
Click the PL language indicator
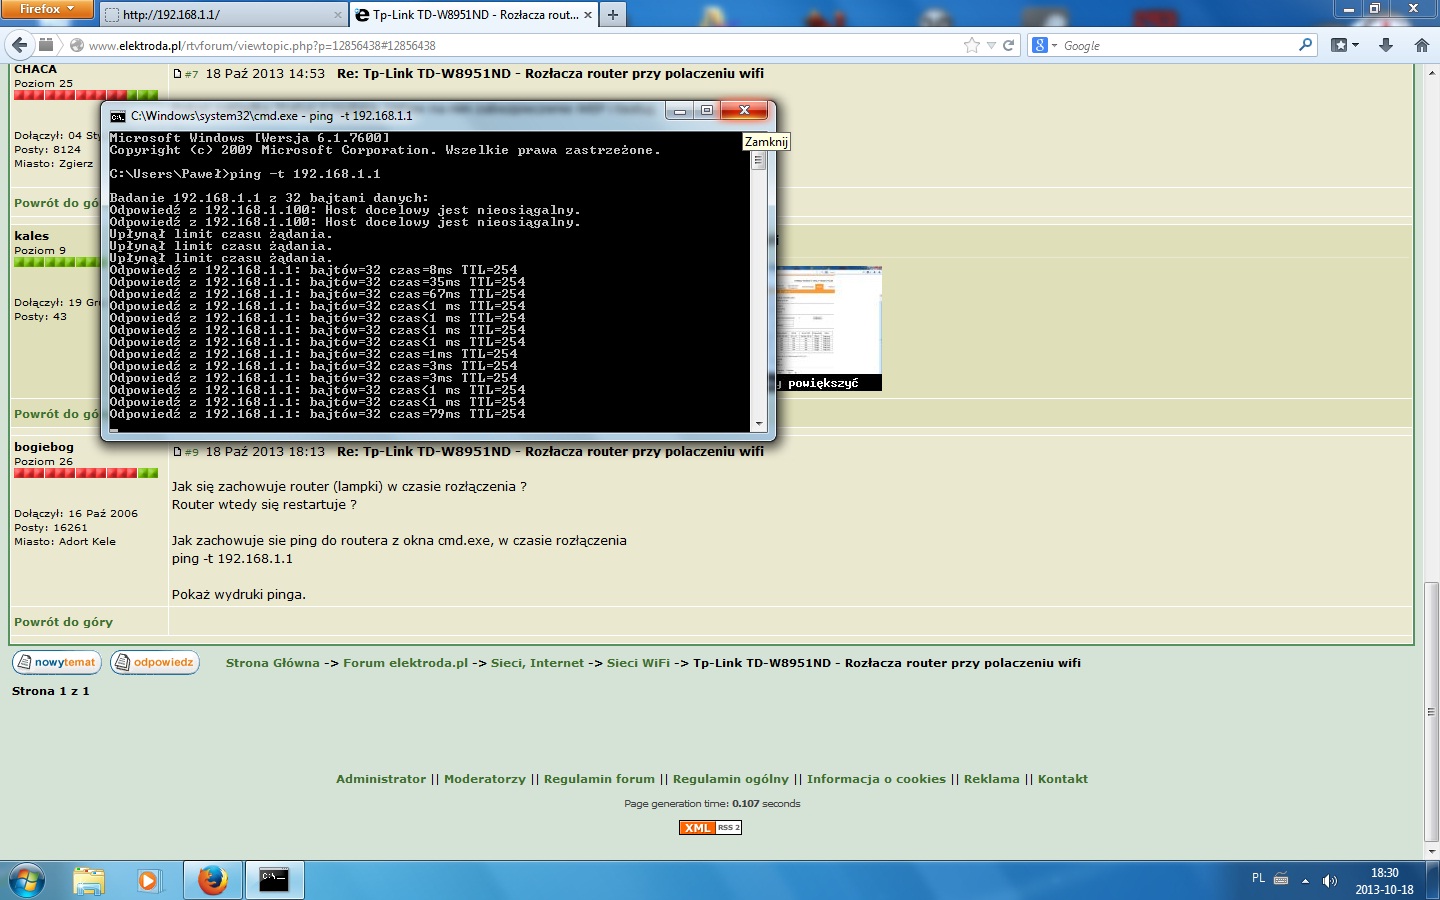tap(1258, 878)
